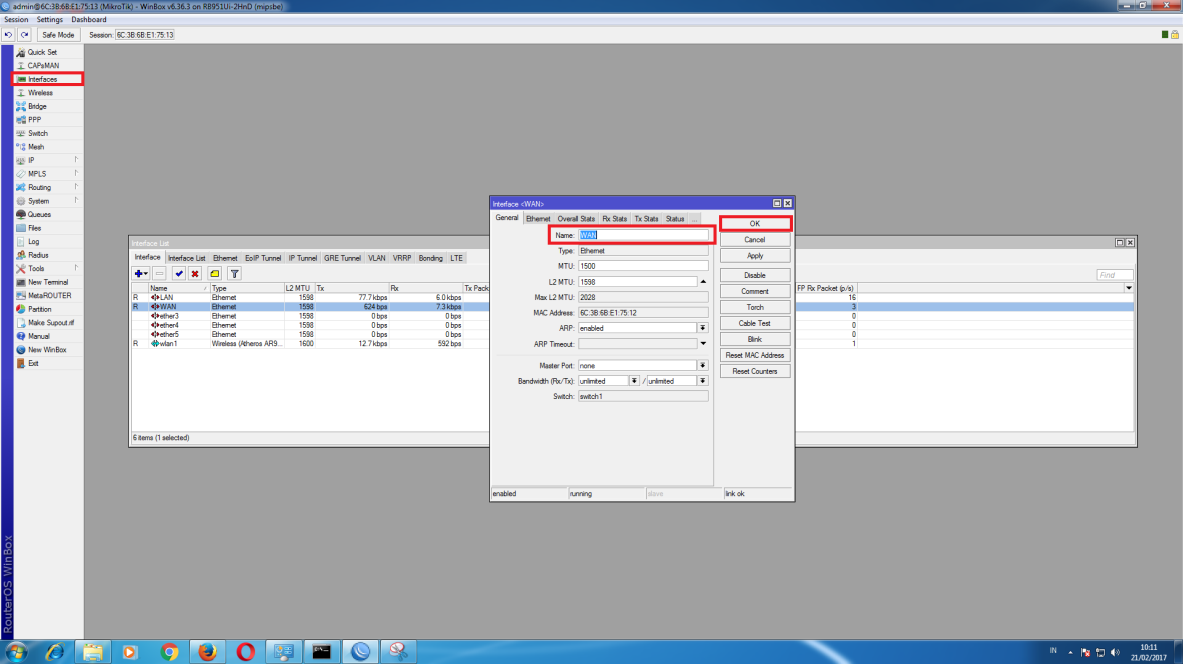Image resolution: width=1183 pixels, height=664 pixels.
Task: Open Log from the sidebar
Action: point(33,241)
